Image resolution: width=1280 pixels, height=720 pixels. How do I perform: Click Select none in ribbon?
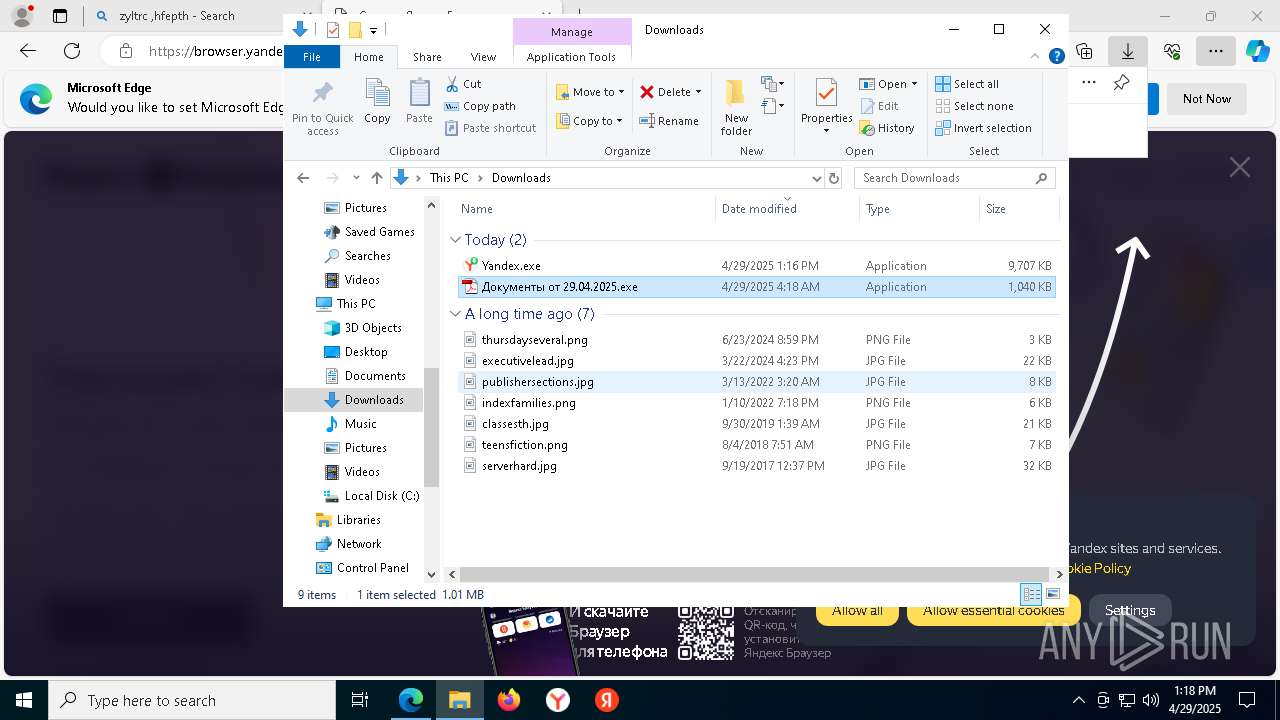point(974,106)
